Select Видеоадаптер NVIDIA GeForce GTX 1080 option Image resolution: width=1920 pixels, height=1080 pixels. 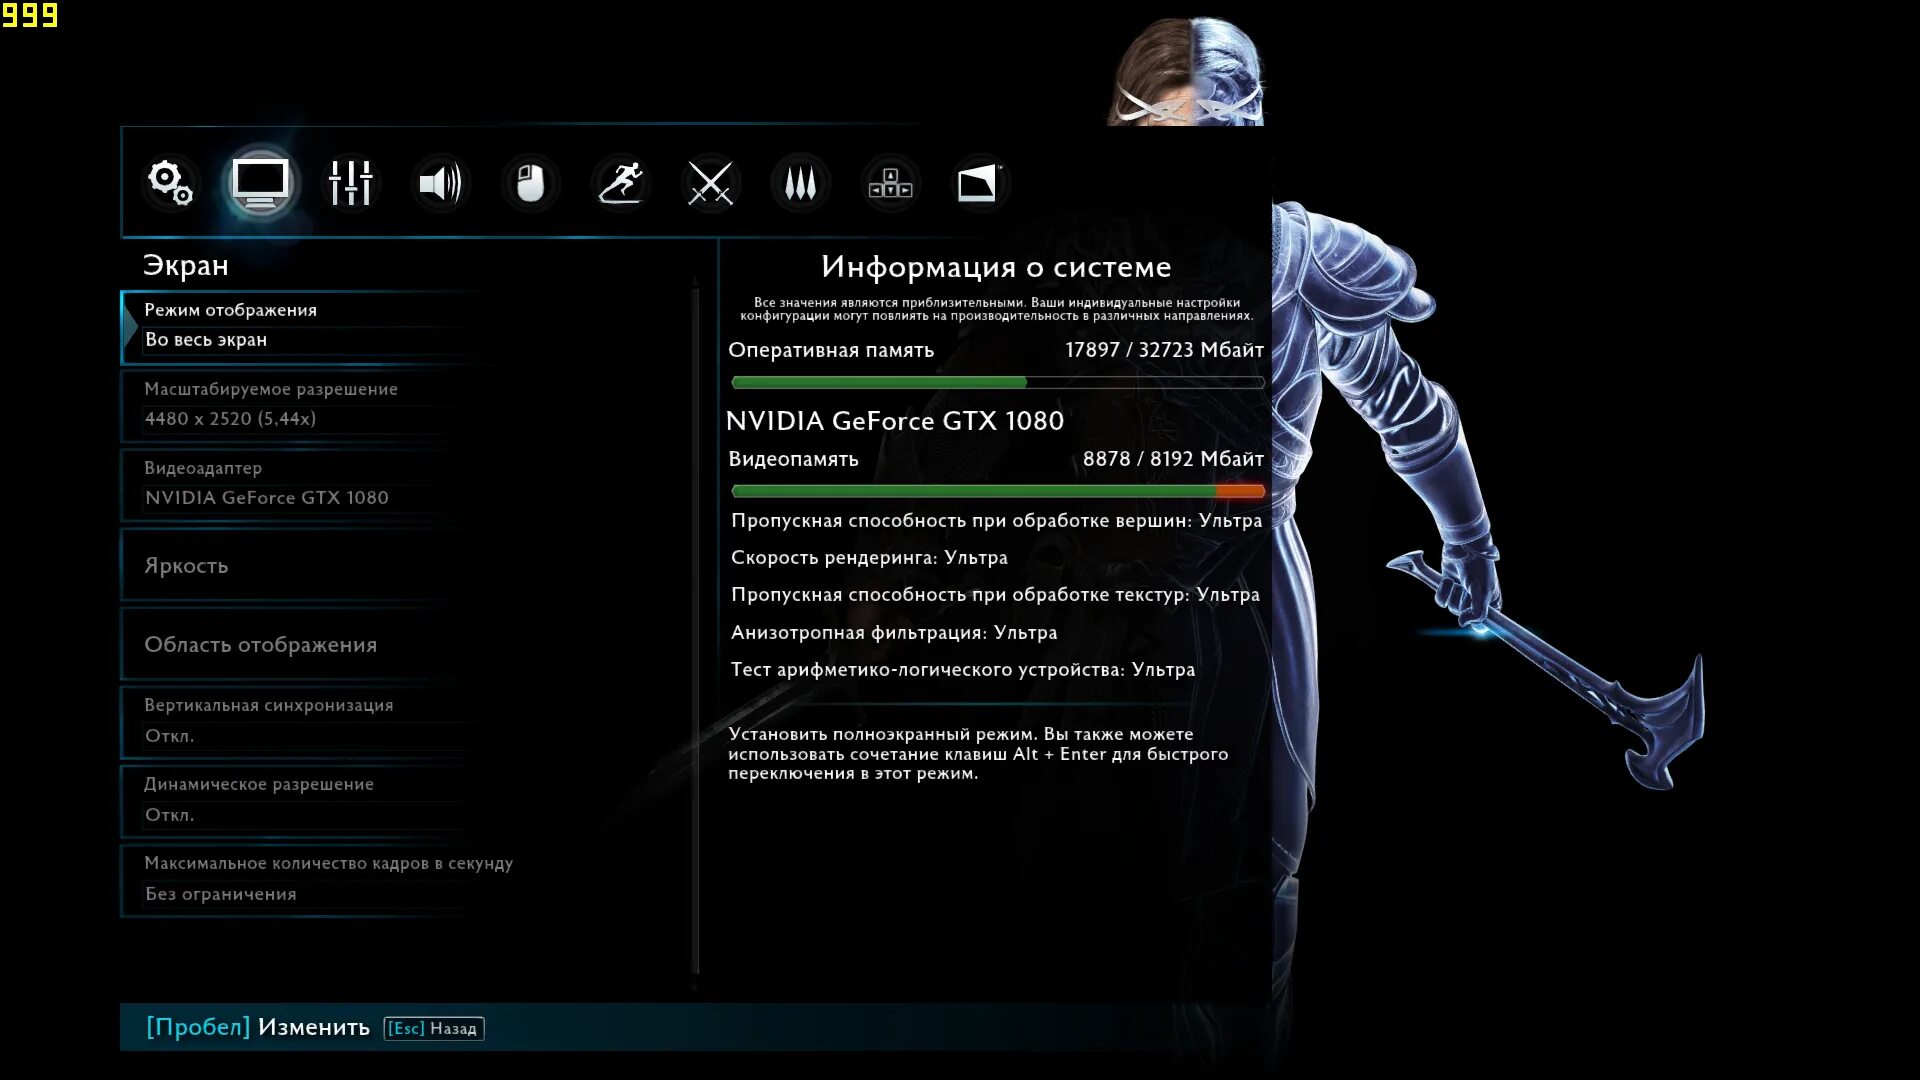click(x=300, y=483)
